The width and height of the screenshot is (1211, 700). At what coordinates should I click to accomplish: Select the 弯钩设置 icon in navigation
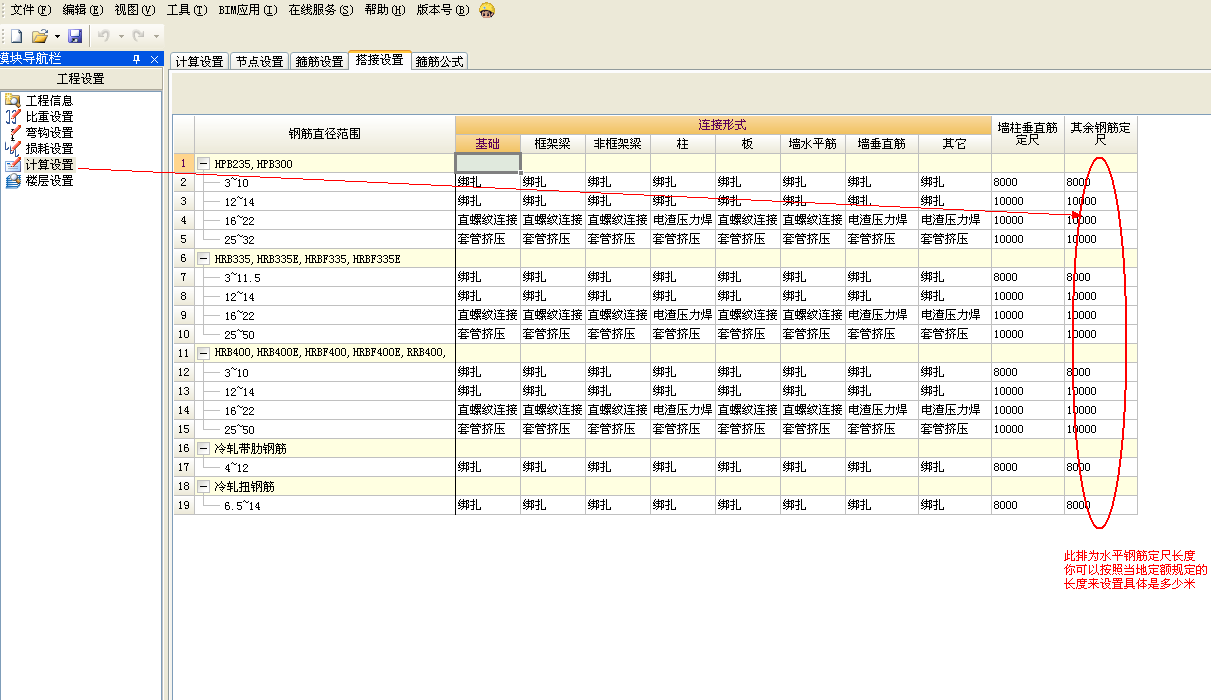12,132
